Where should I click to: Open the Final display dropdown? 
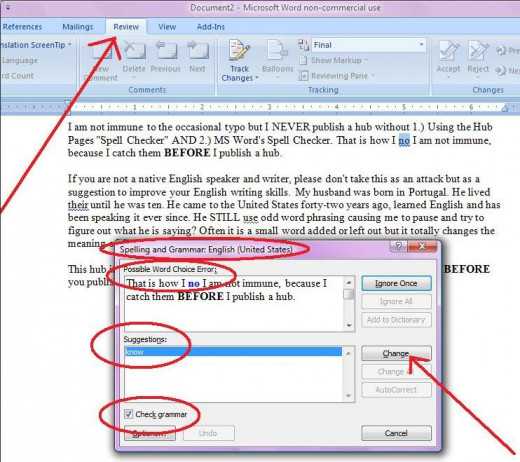coord(421,45)
